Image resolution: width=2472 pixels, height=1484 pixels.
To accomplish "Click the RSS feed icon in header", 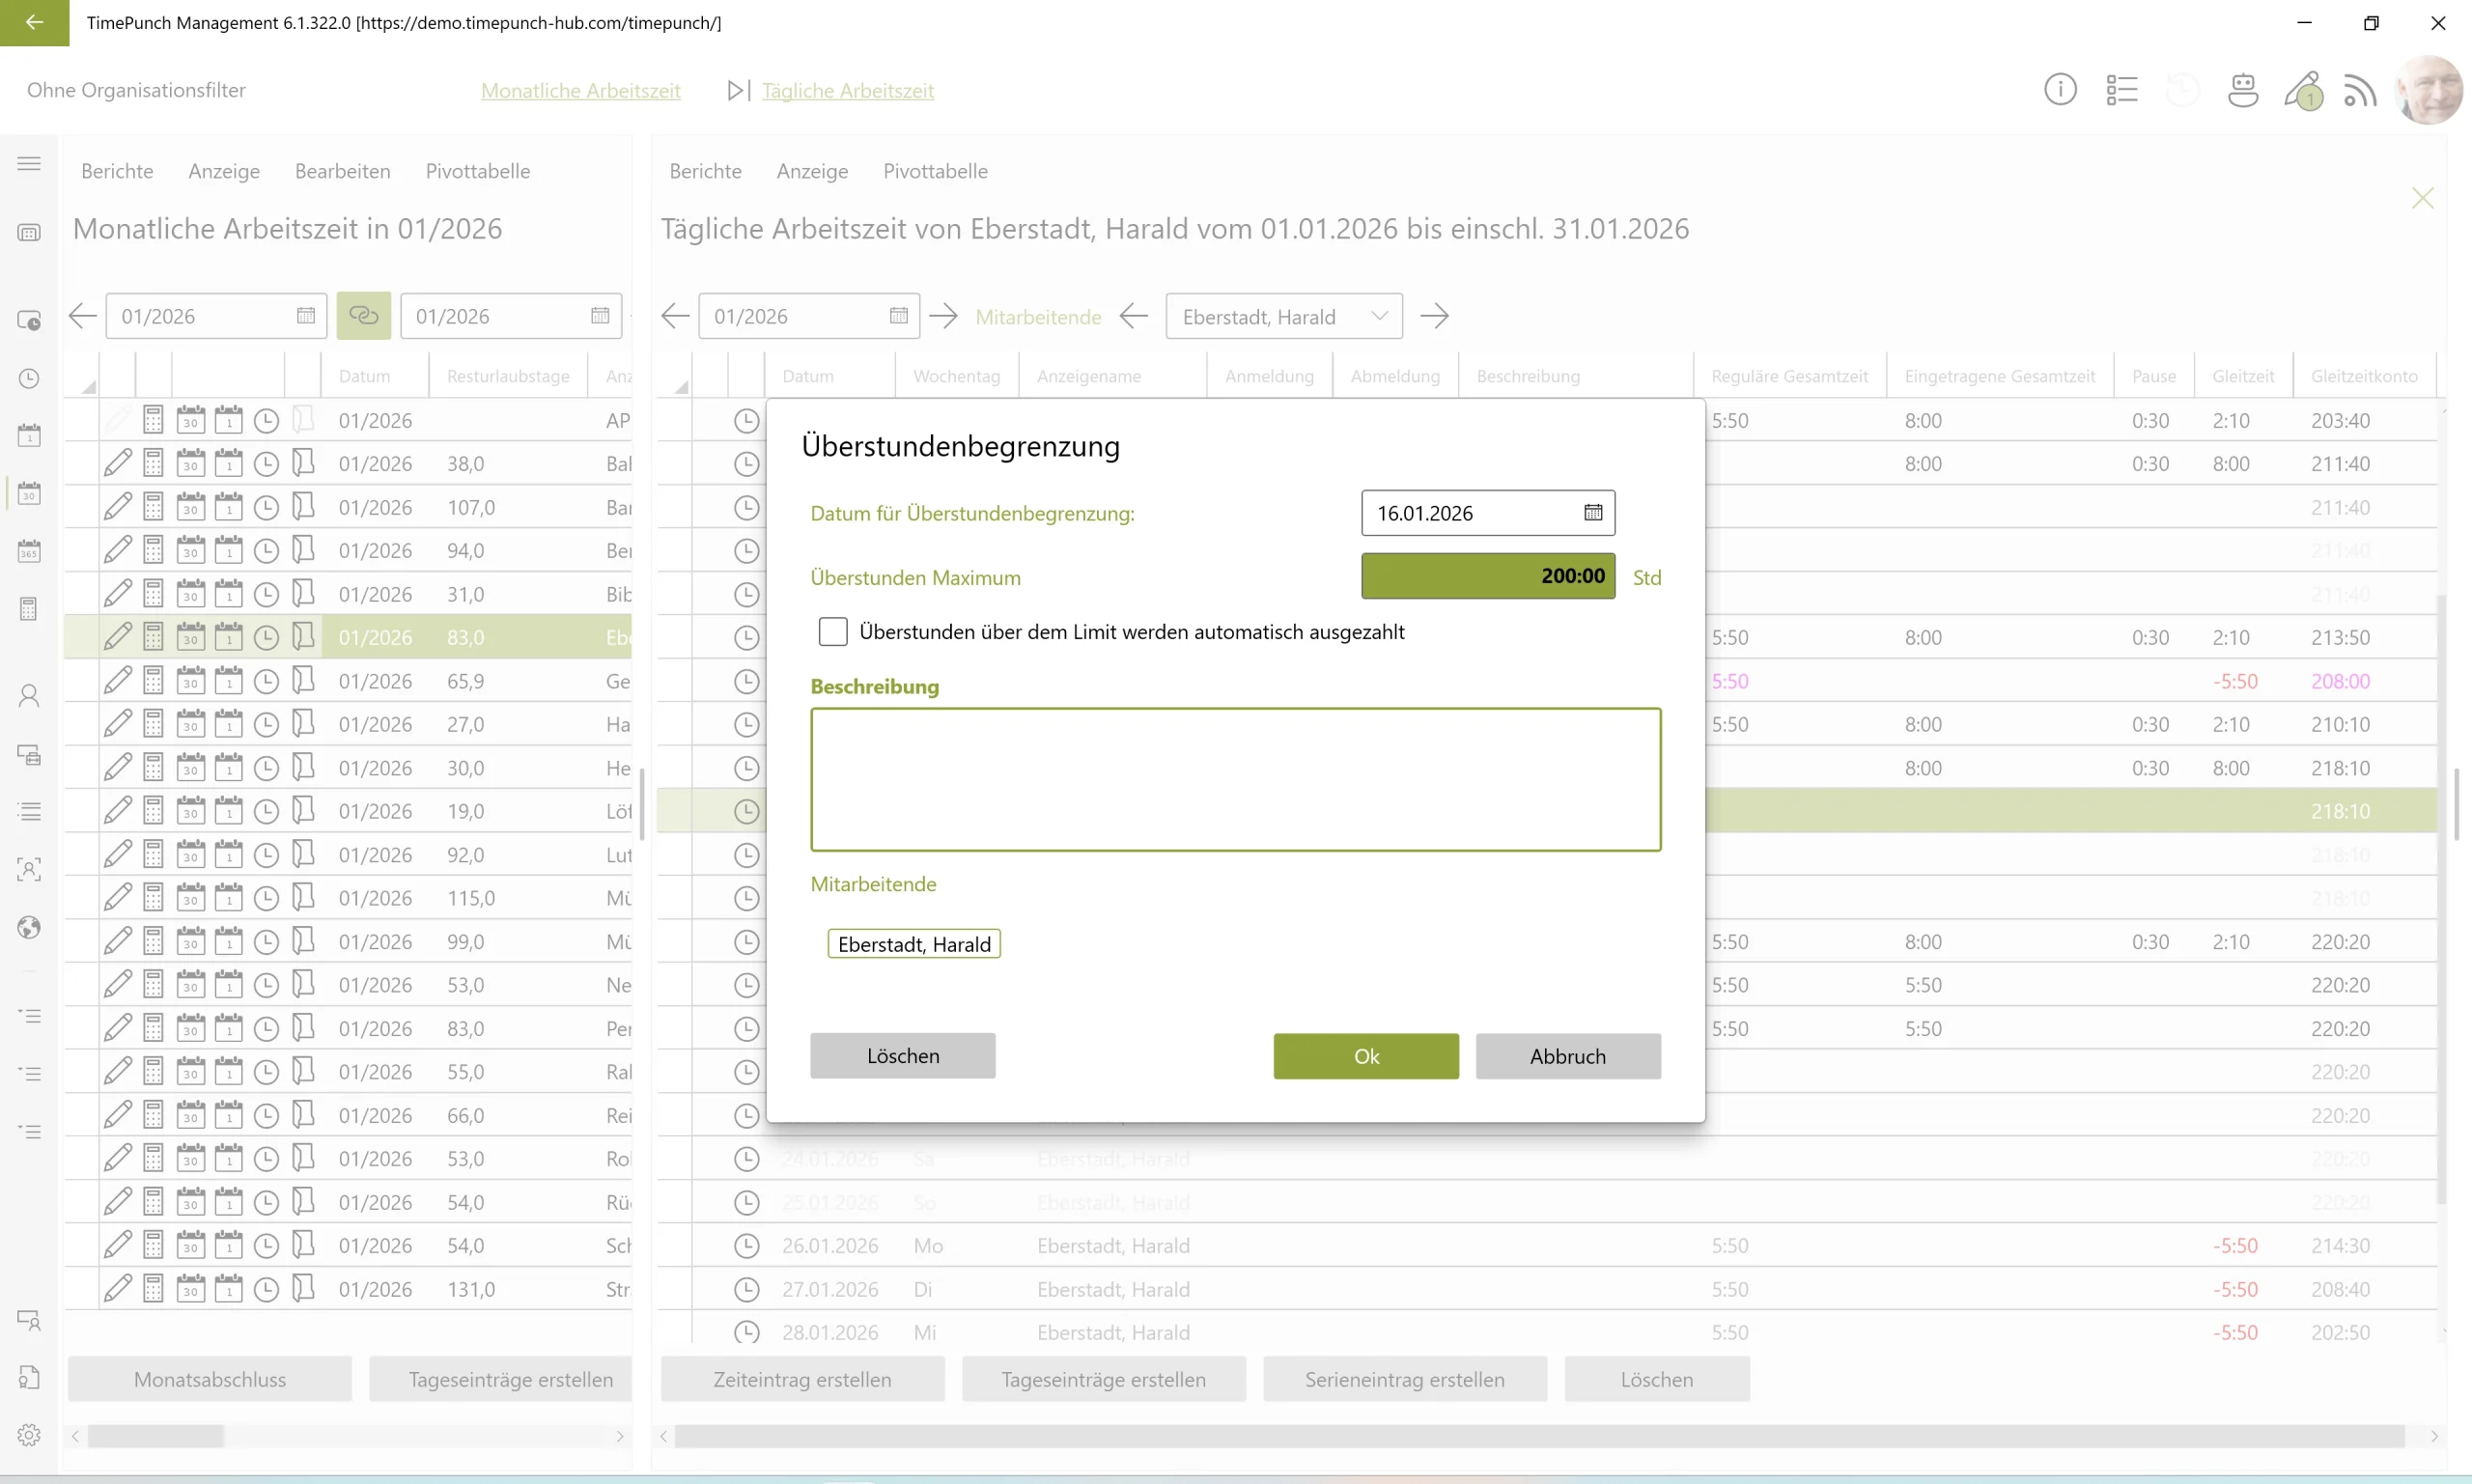I will 2360,91.
